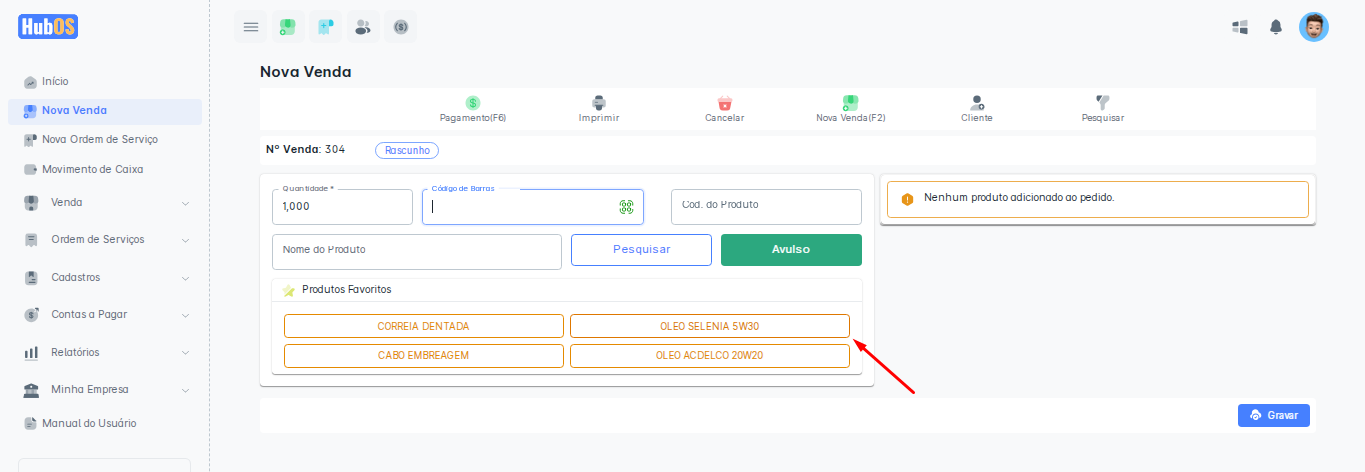Click the Pesquisar filter icon in the toolbar
The image size is (1365, 472).
[1103, 103]
